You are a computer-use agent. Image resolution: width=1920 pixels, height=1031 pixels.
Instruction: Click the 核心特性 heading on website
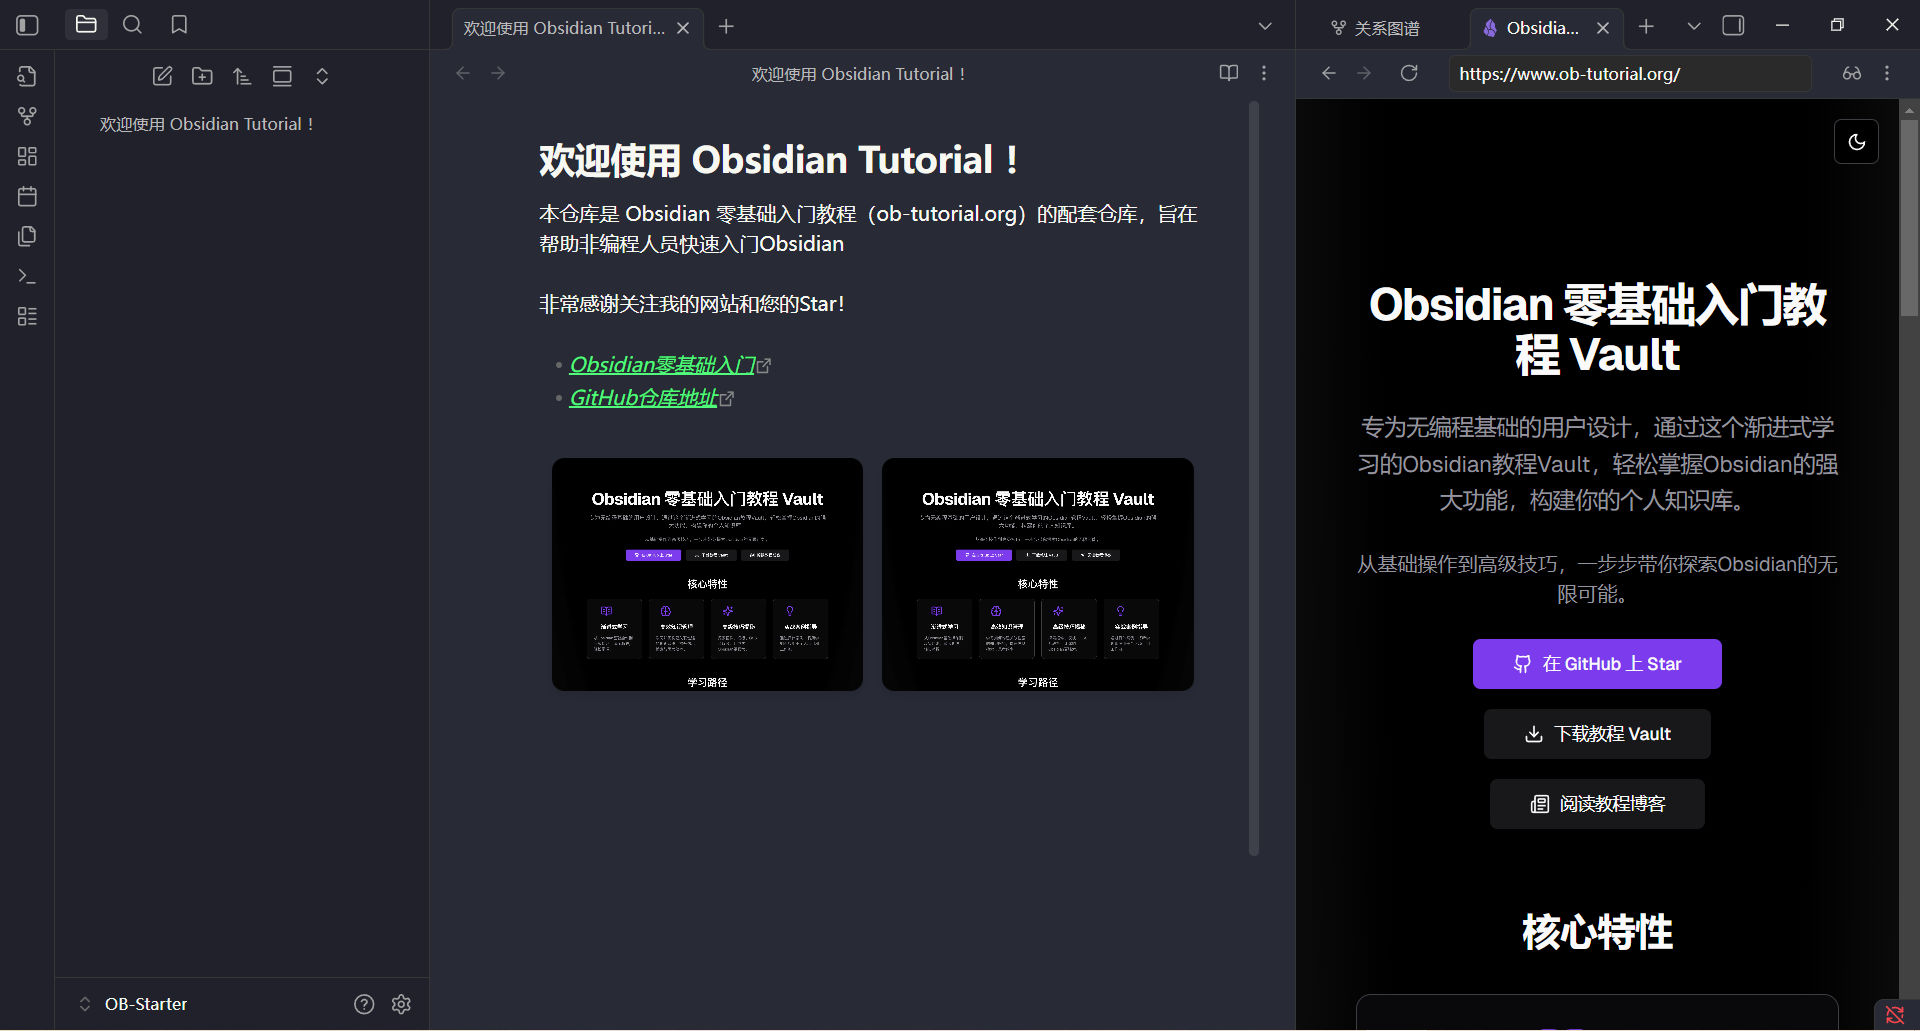[1597, 932]
